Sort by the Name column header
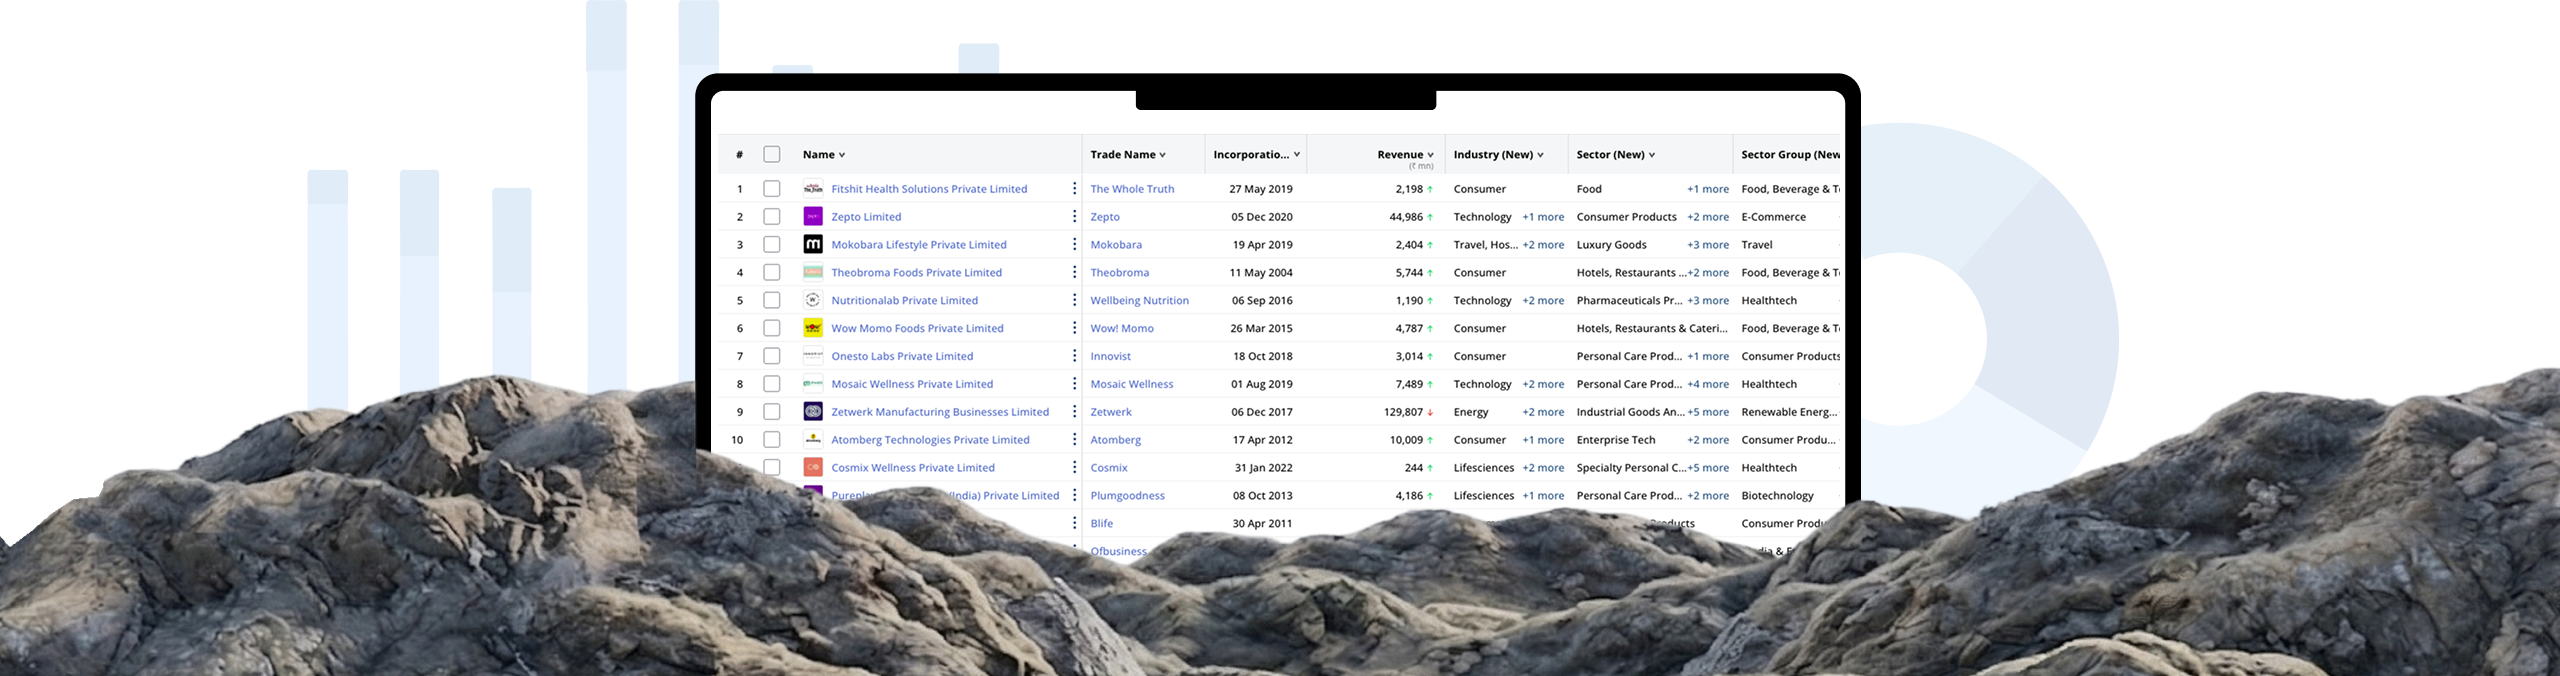 (x=824, y=154)
